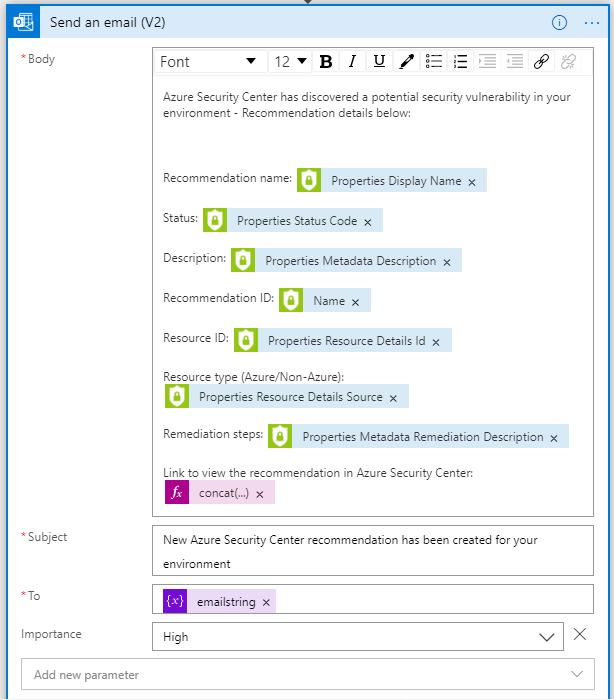Insert a bulleted list
The width and height of the screenshot is (614, 700).
pyautogui.click(x=434, y=61)
